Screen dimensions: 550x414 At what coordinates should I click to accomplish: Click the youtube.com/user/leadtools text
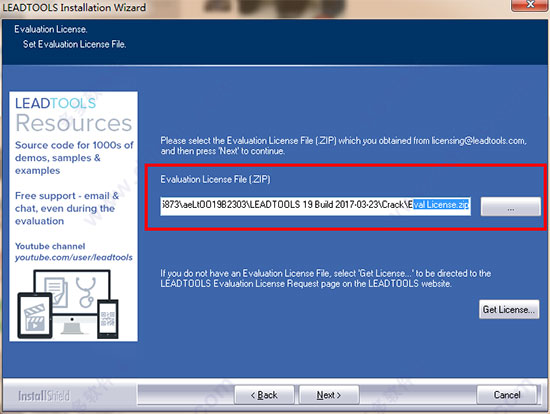click(74, 258)
